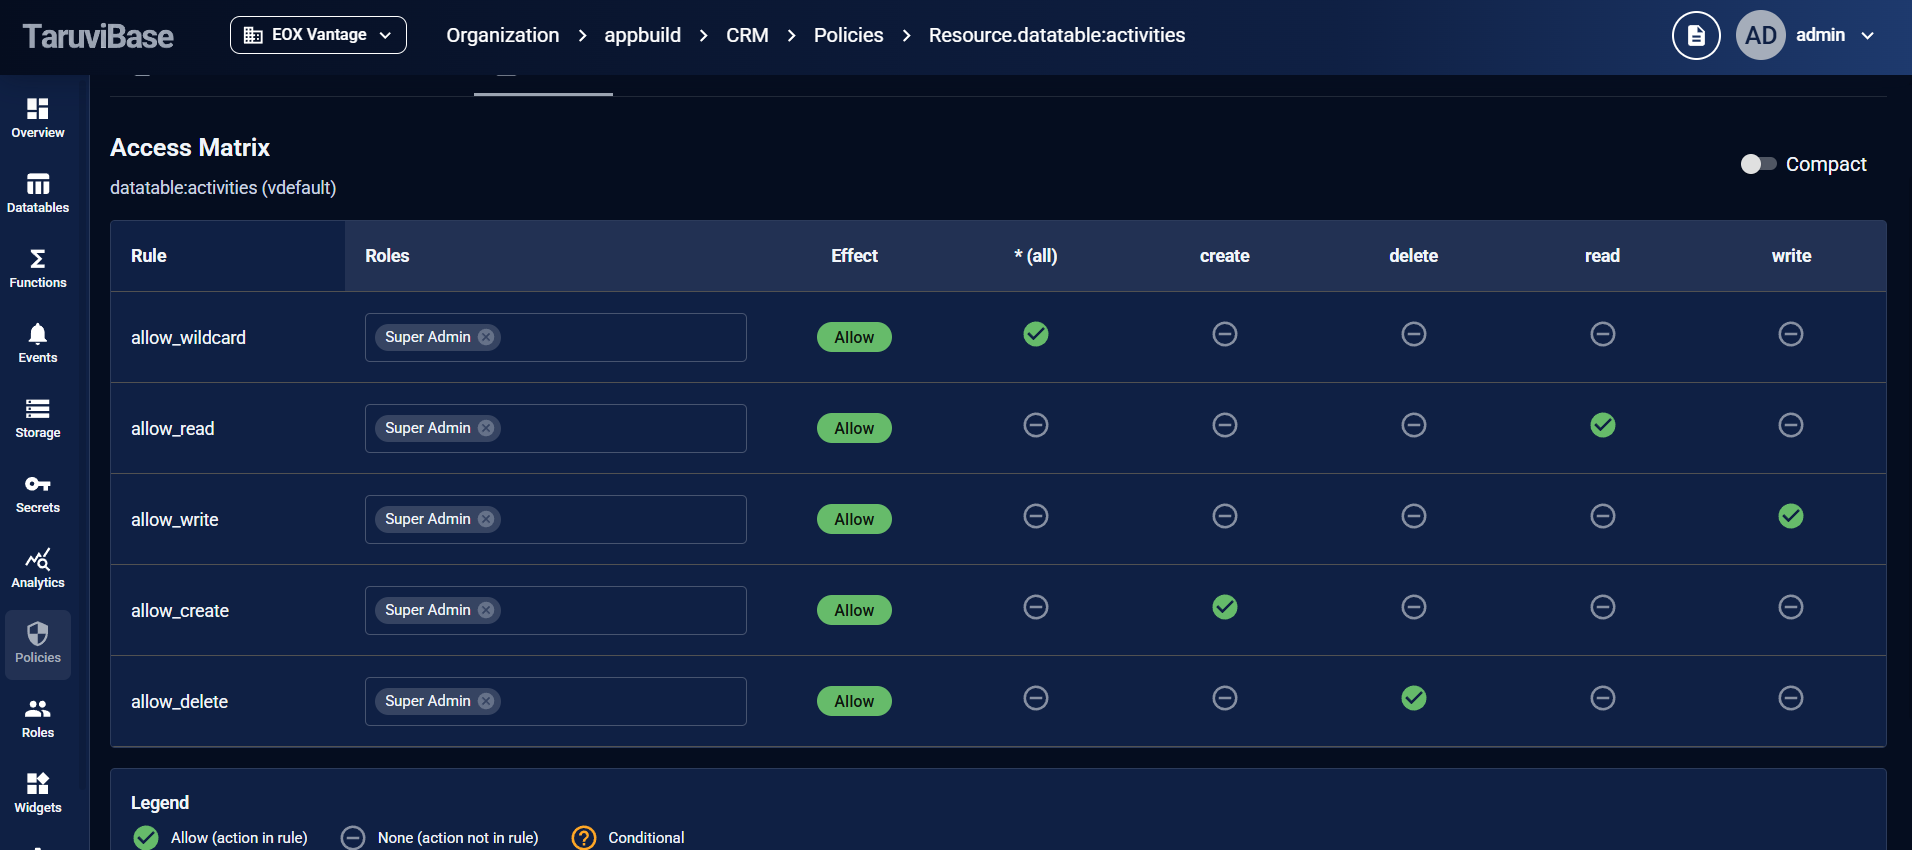The image size is (1912, 850).
Task: Click Resource.datatable:activities breadcrumb
Action: pos(1057,35)
